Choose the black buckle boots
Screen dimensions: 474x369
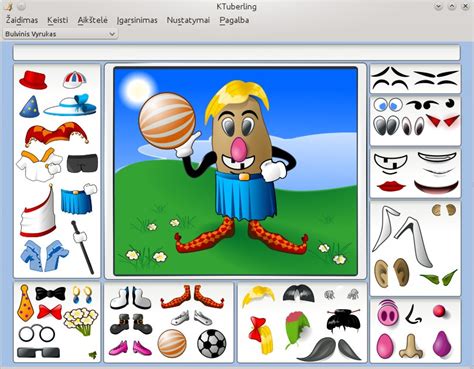[x=131, y=323]
